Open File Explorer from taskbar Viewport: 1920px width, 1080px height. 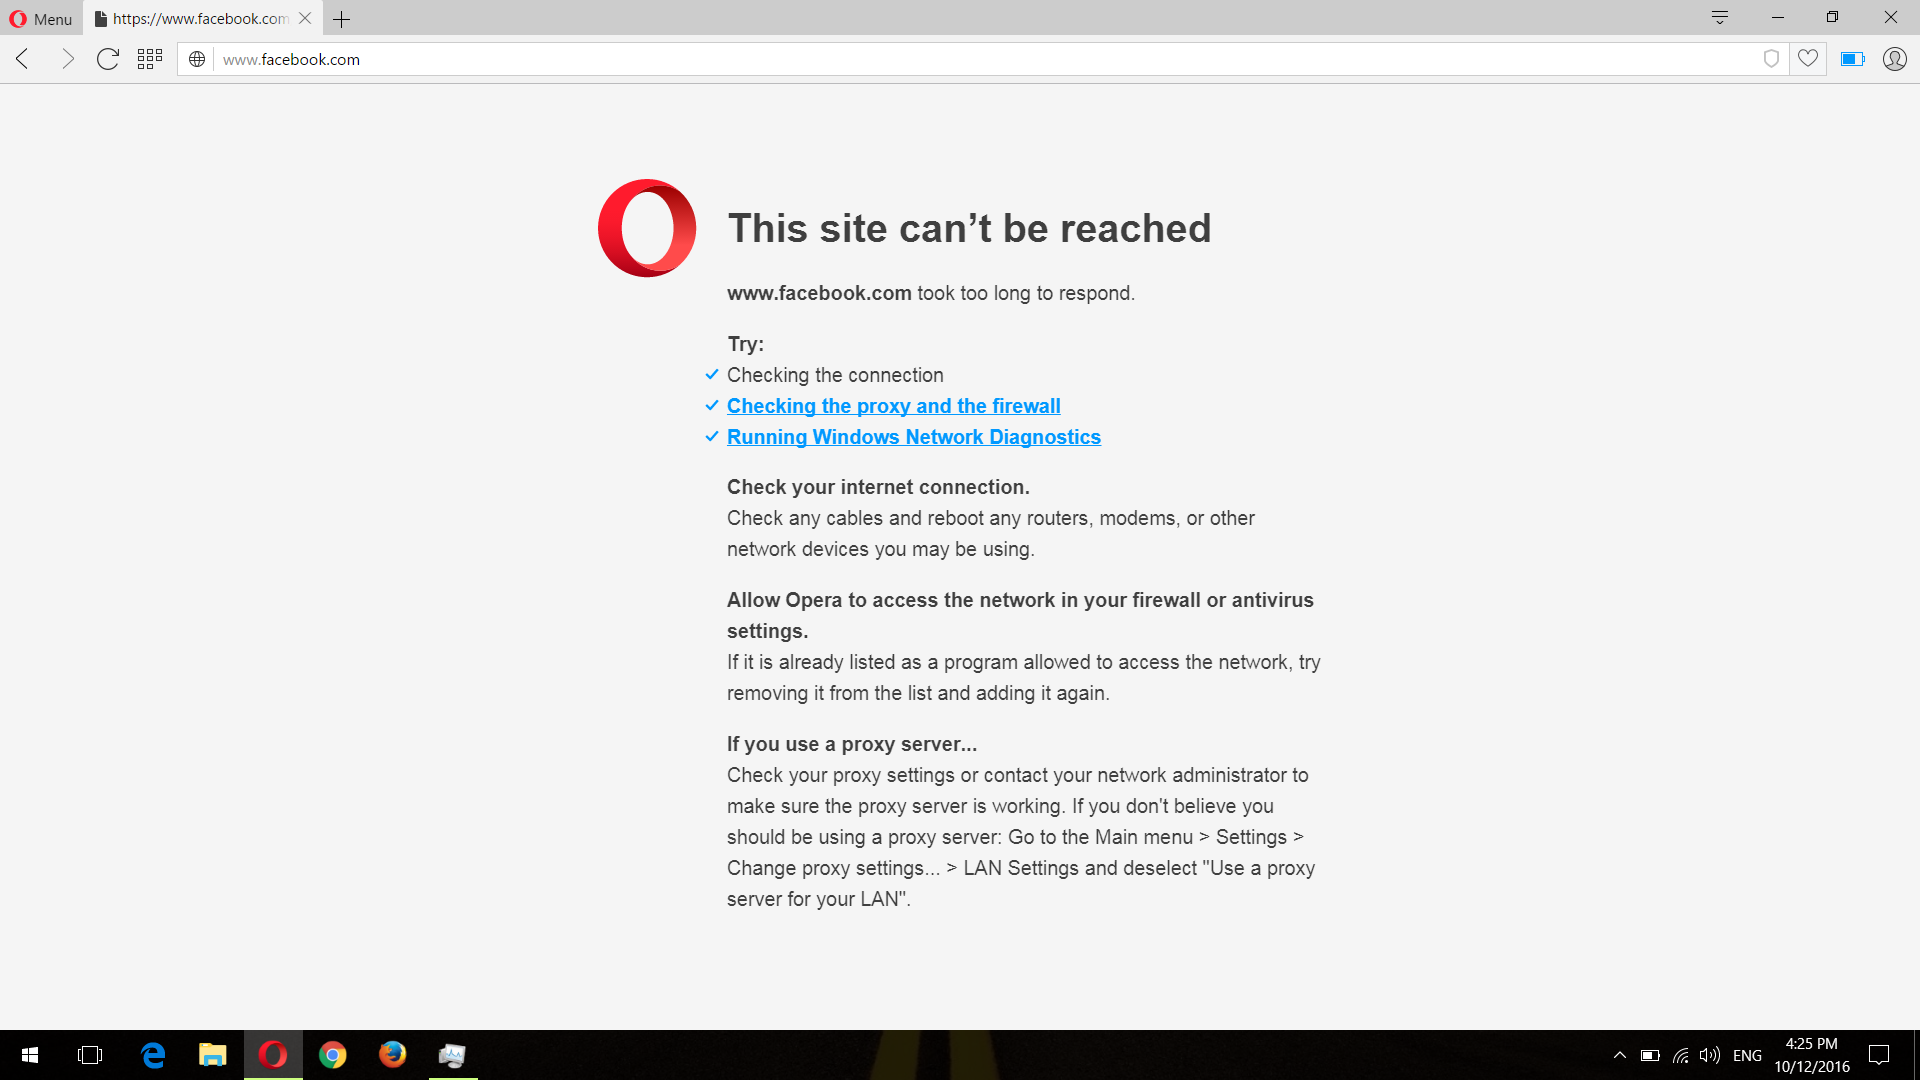(212, 1055)
